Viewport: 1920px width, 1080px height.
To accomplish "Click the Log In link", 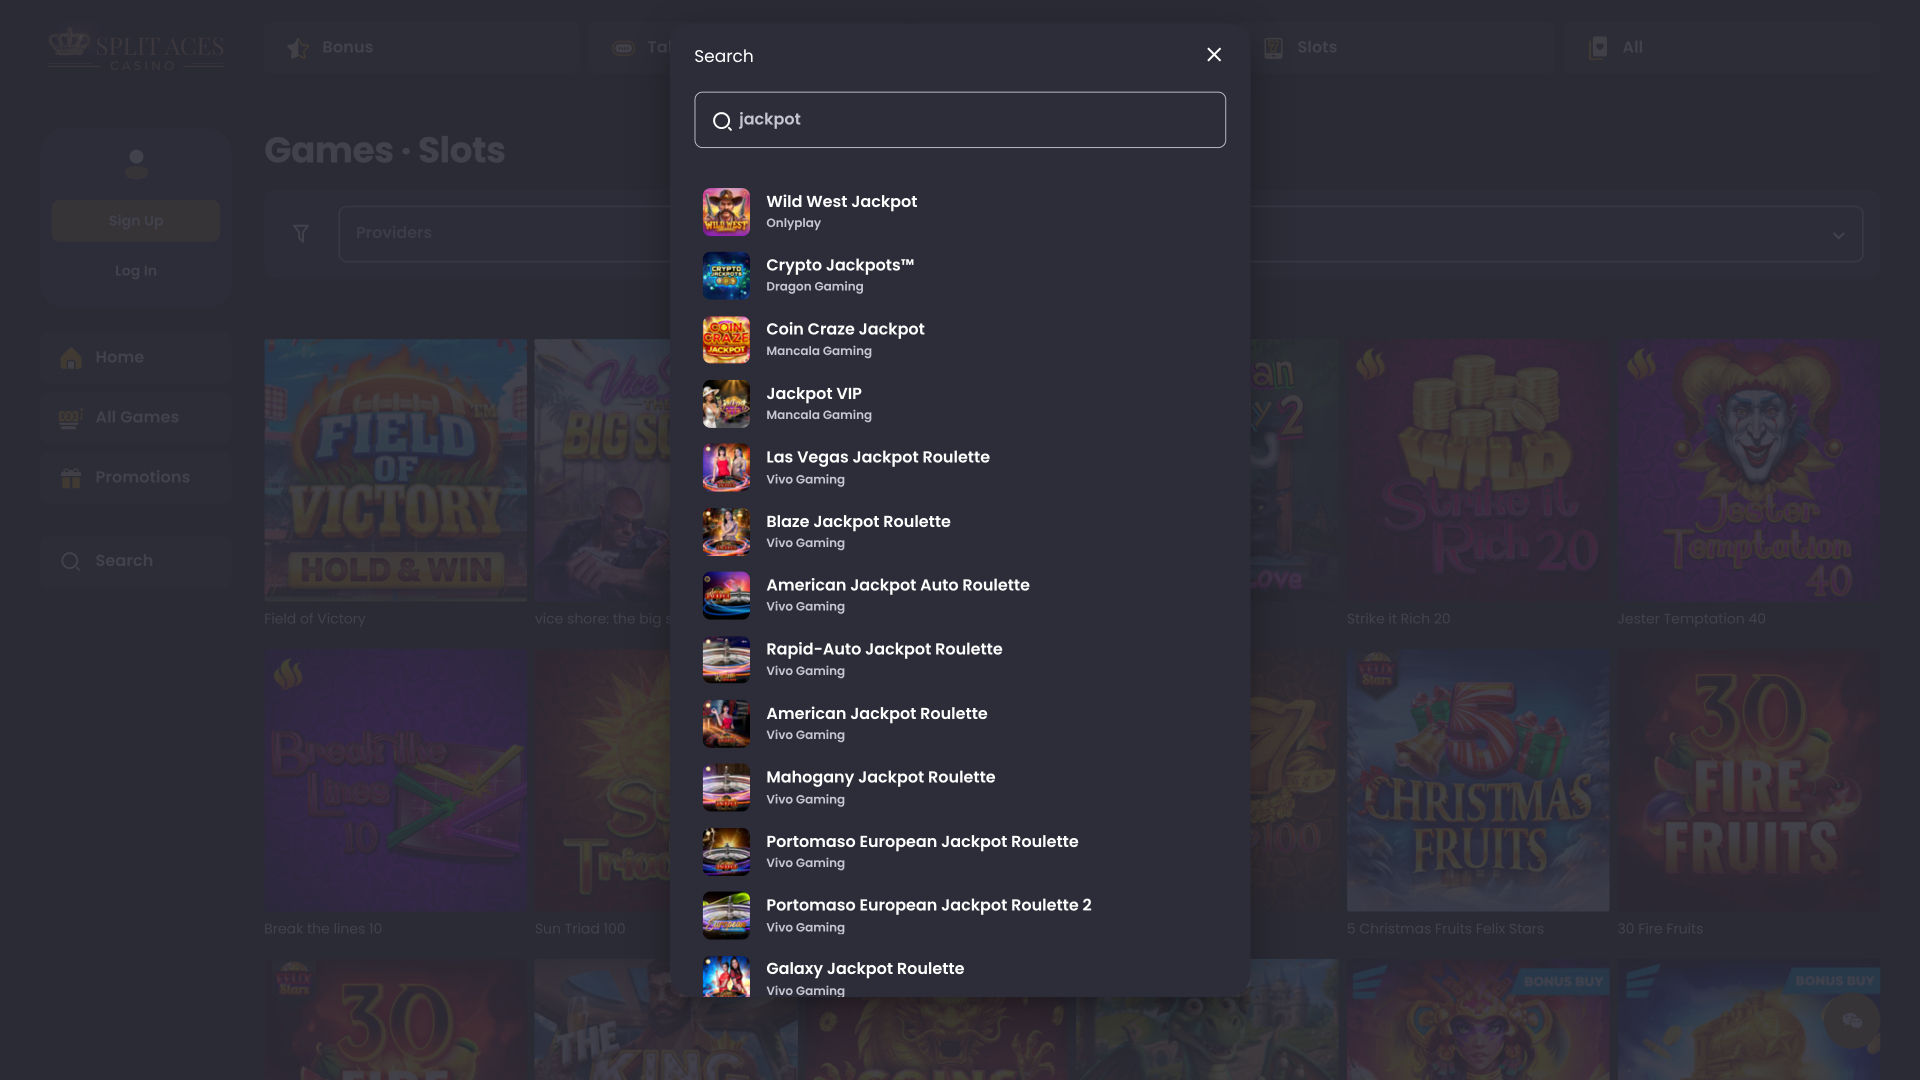I will pos(135,270).
